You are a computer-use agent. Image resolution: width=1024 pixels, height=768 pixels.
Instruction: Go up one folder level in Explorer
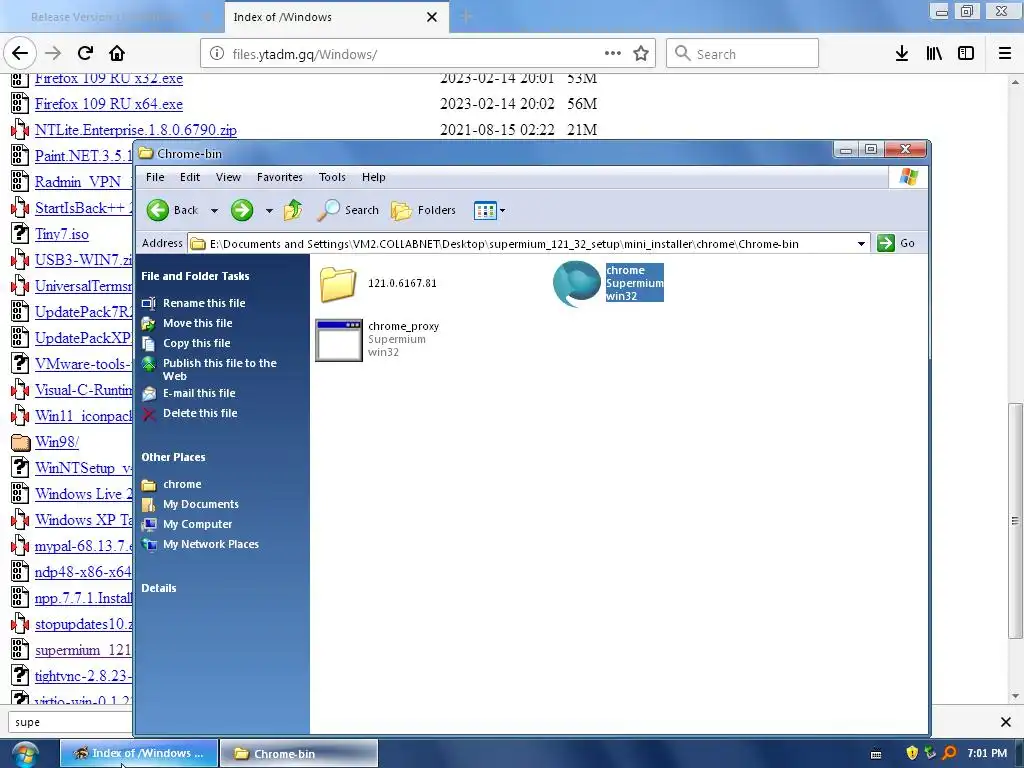[x=293, y=210]
